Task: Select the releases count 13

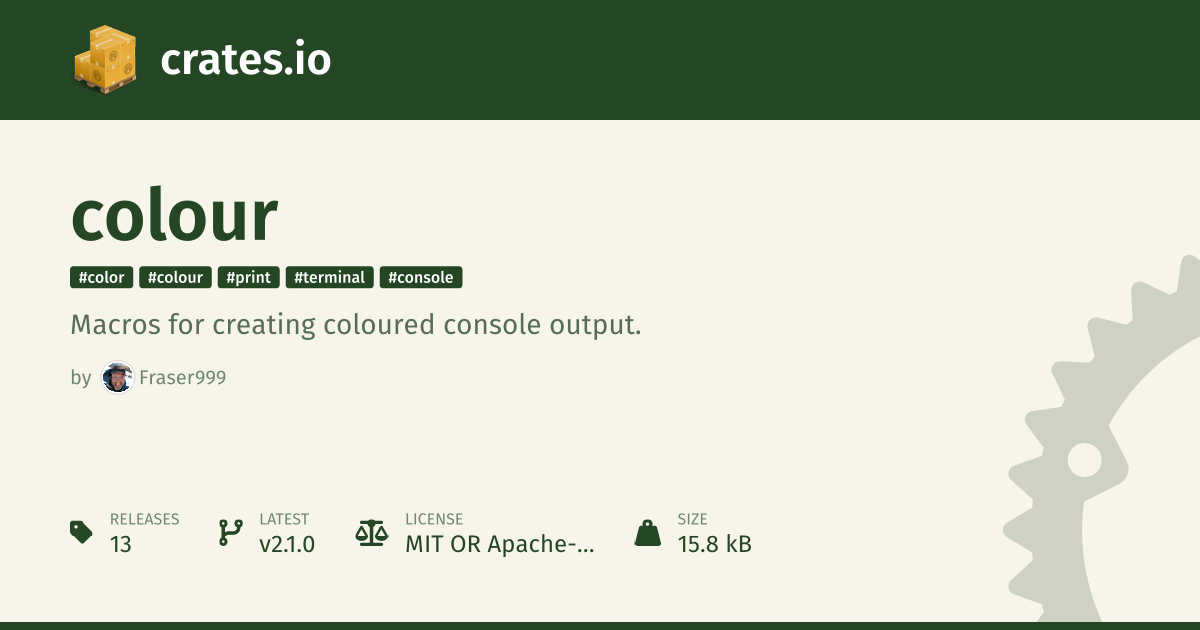Action: (121, 544)
